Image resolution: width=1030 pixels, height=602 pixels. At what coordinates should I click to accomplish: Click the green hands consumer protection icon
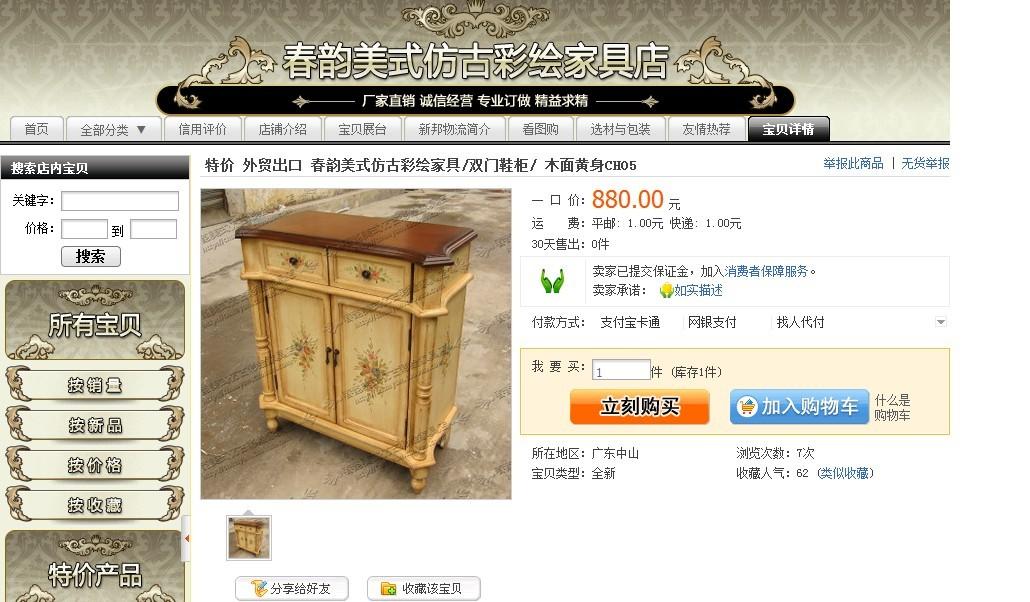coord(552,281)
